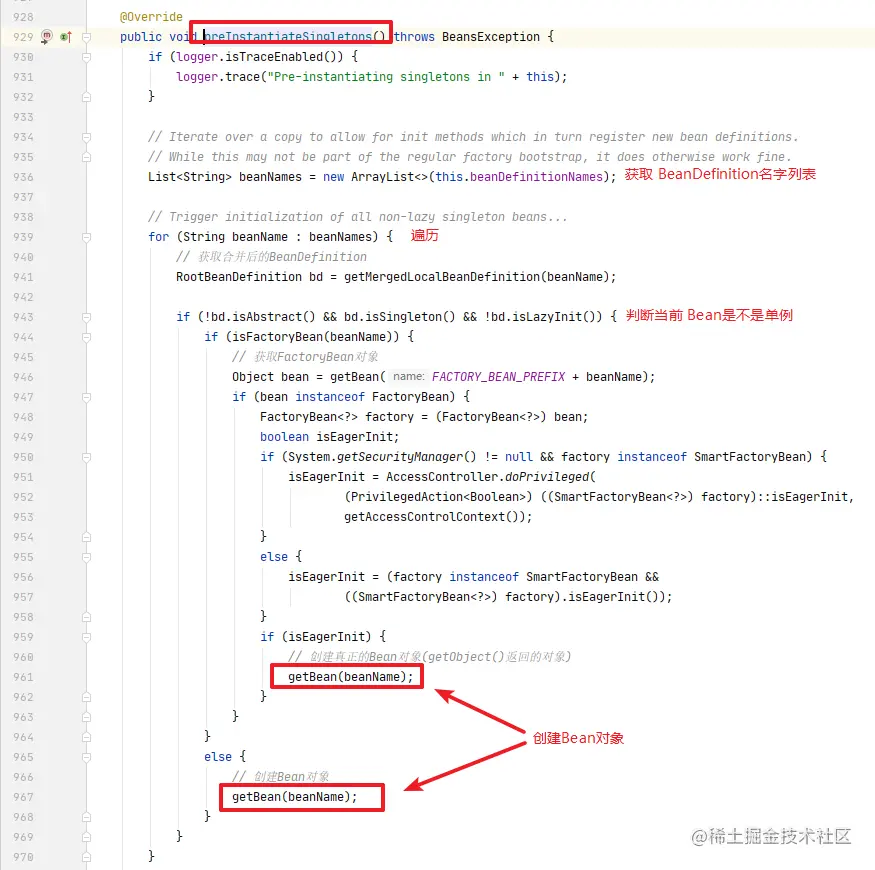Screen dimensions: 875x870
Task: Click boolean isEagerInit declaration on line 949
Action: [329, 437]
